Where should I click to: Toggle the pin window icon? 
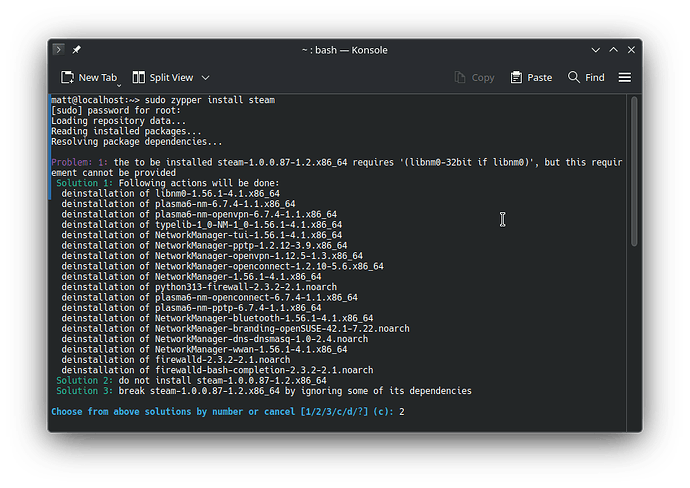pos(77,49)
